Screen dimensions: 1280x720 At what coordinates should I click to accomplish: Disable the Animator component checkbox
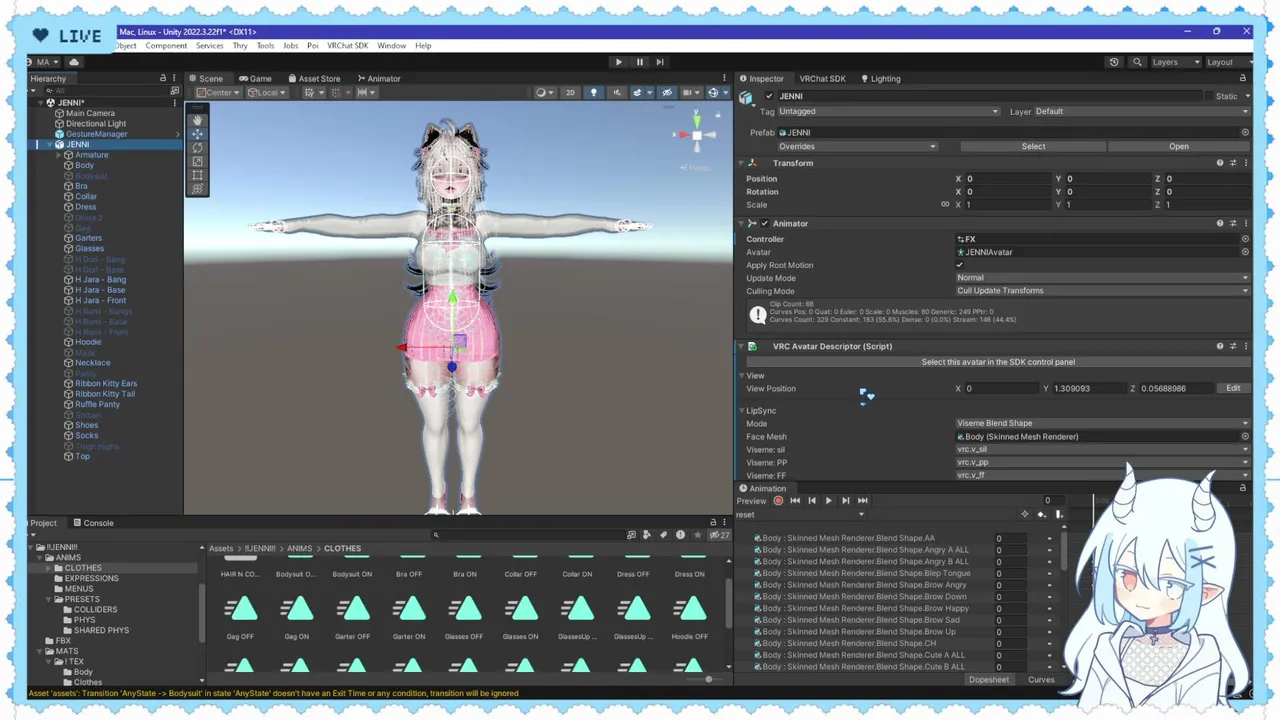click(765, 223)
